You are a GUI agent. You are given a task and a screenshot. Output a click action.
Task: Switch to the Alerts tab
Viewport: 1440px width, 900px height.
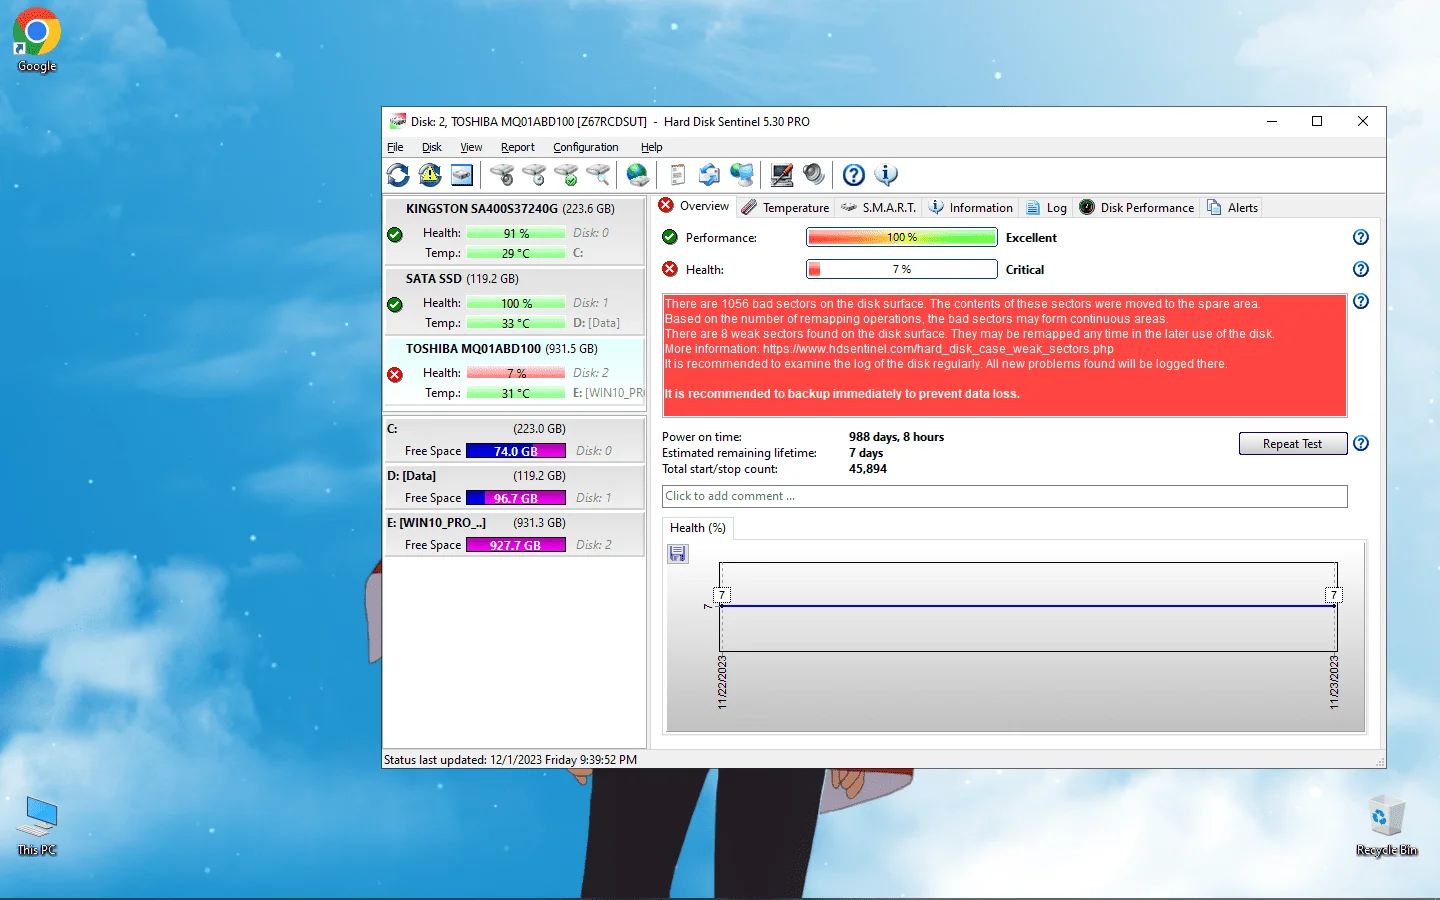click(x=1232, y=207)
